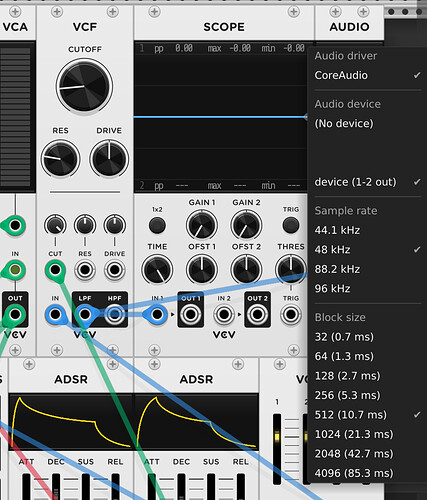Choose block size 256 (5.3 ms)
Screen dimensions: 427x500
coord(367,395)
